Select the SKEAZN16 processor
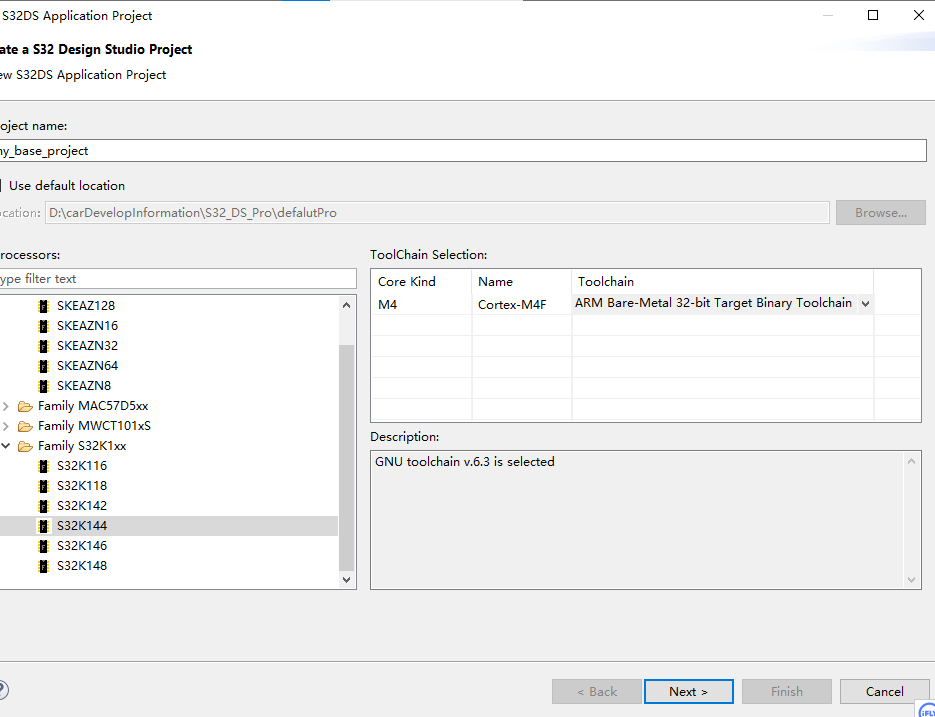Screen dimensions: 935x717 click(87, 326)
